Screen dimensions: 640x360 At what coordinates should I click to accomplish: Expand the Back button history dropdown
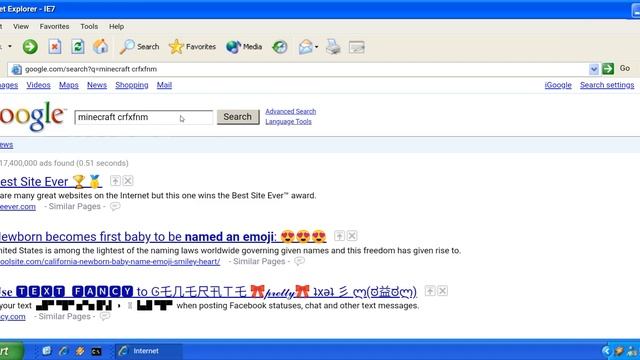[10, 47]
